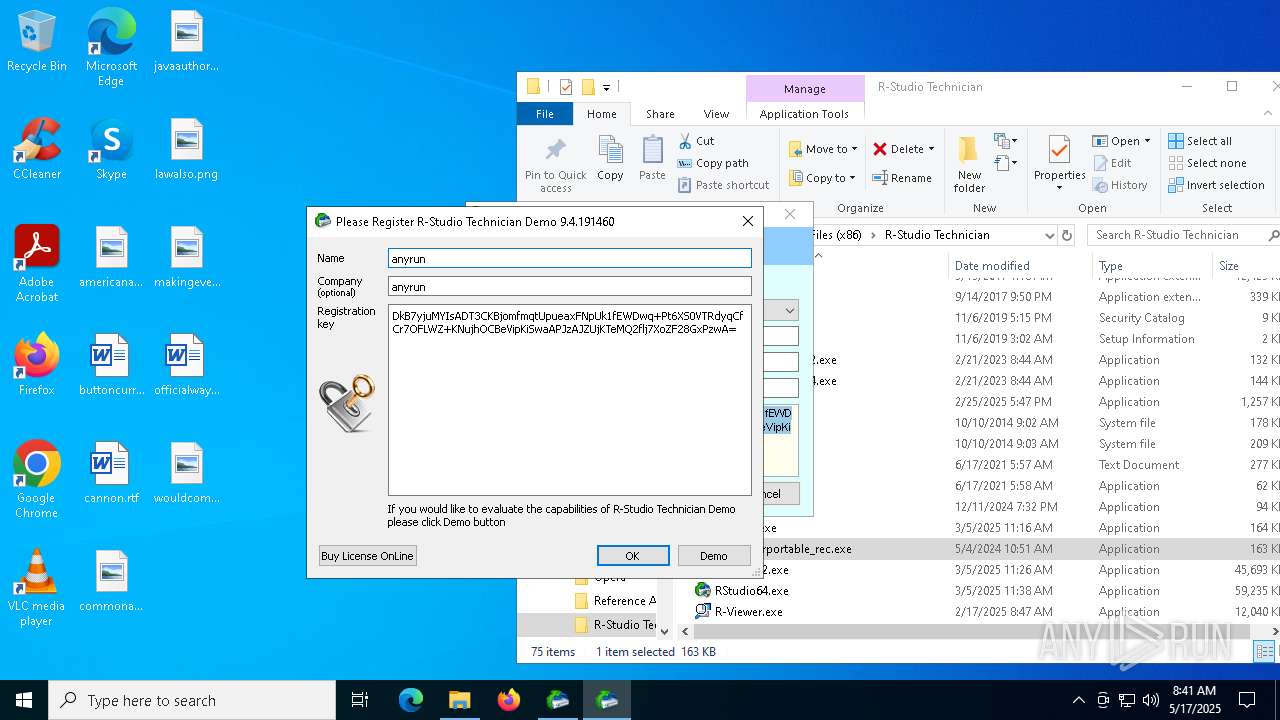
Task: Open the Application Tools tab
Action: point(804,114)
